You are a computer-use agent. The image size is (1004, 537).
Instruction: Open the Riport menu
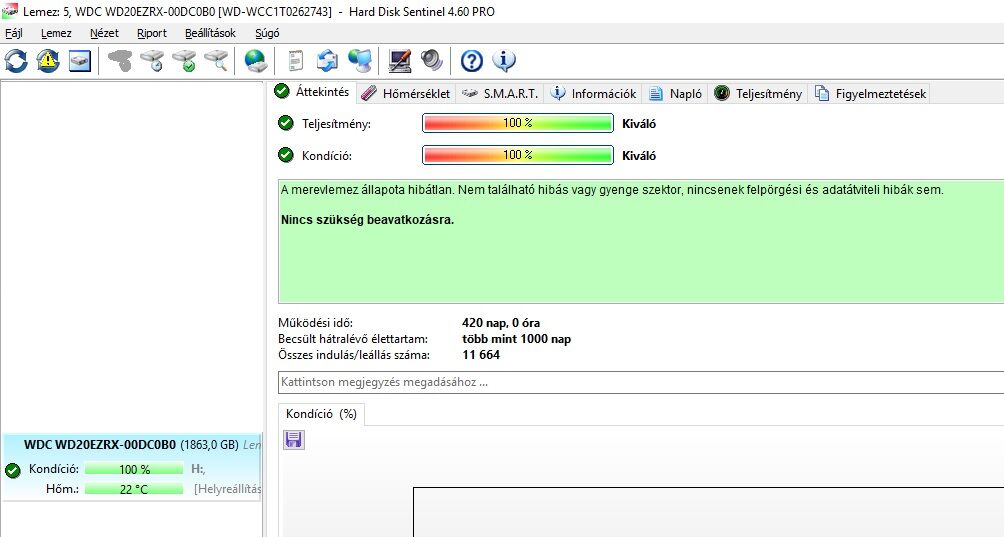click(152, 33)
